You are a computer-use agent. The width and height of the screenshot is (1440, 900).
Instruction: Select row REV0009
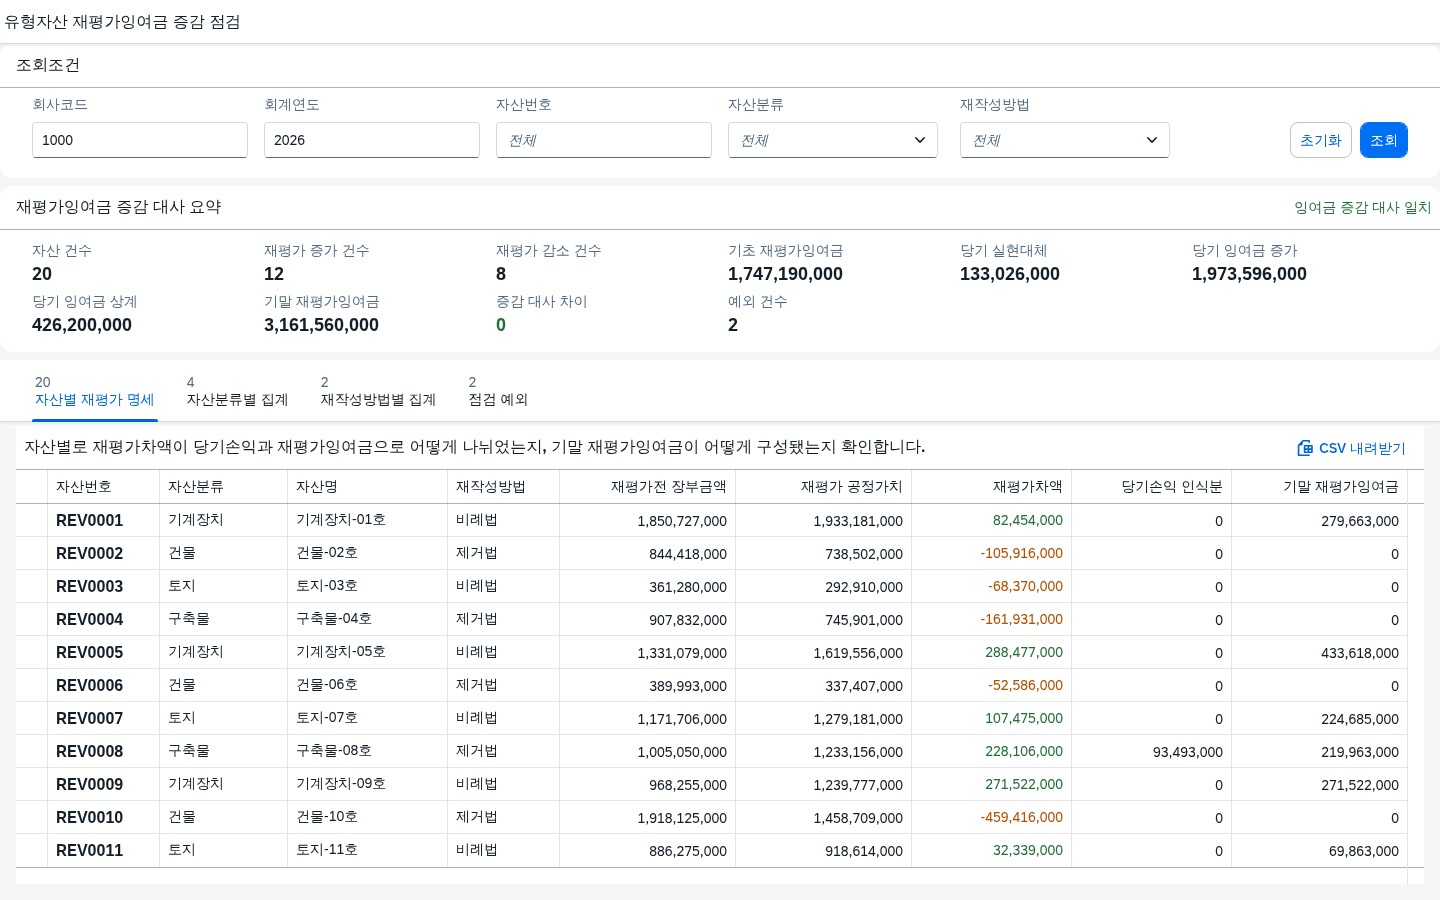click(x=712, y=784)
